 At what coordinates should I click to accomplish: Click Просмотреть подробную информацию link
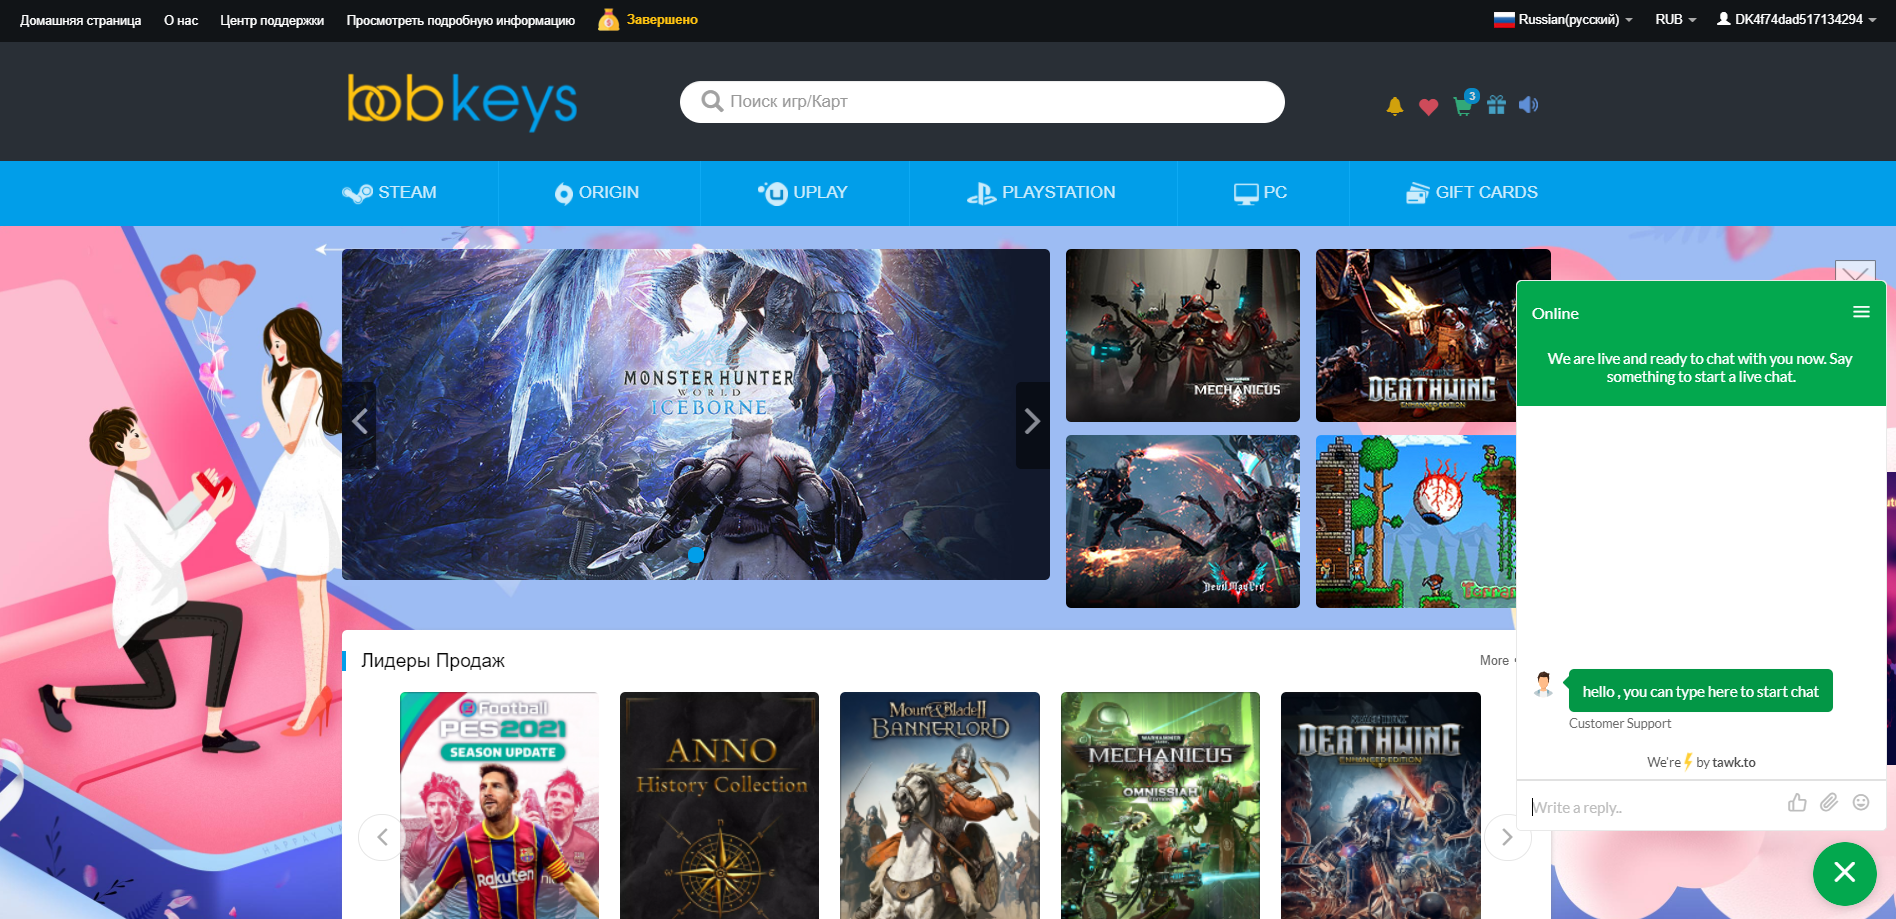coord(461,20)
